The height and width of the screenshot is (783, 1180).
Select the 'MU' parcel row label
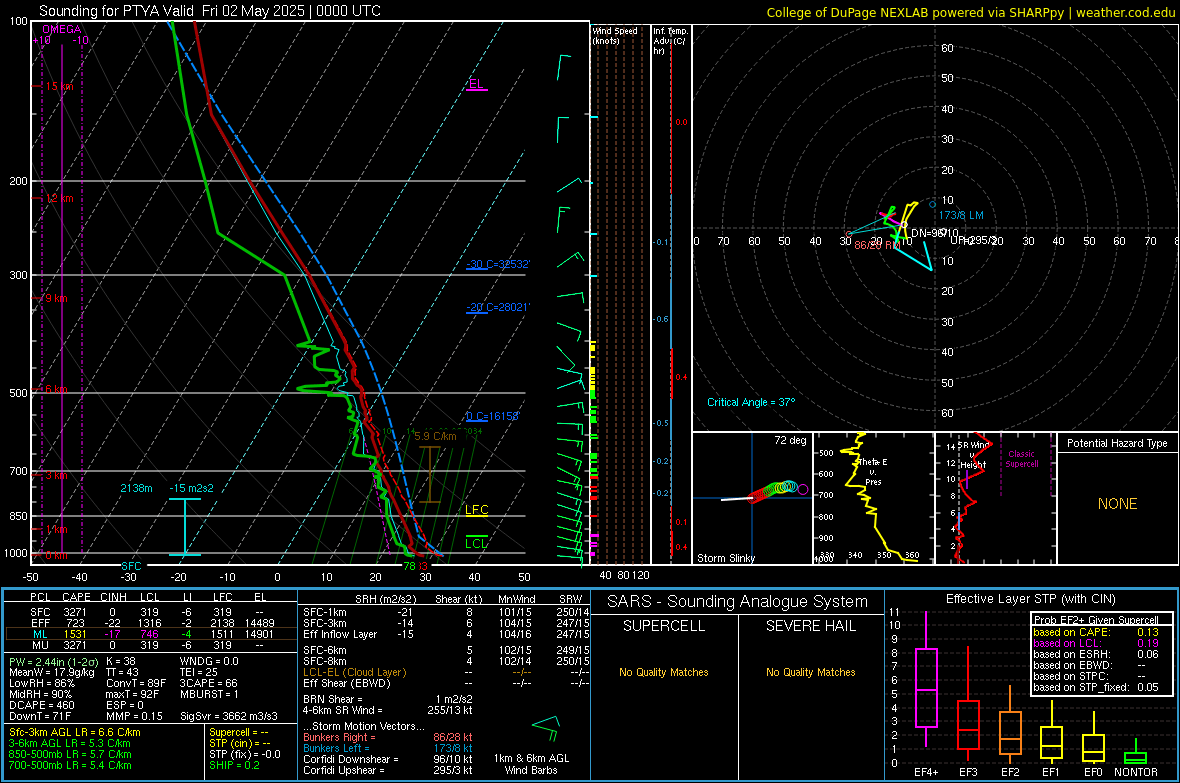point(40,644)
